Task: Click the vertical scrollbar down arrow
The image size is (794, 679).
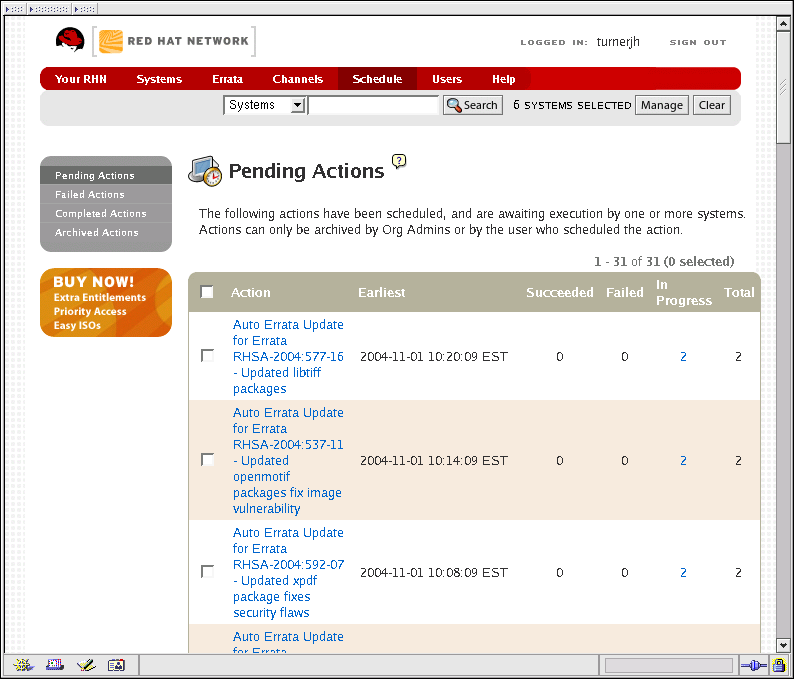Action: tap(783, 646)
